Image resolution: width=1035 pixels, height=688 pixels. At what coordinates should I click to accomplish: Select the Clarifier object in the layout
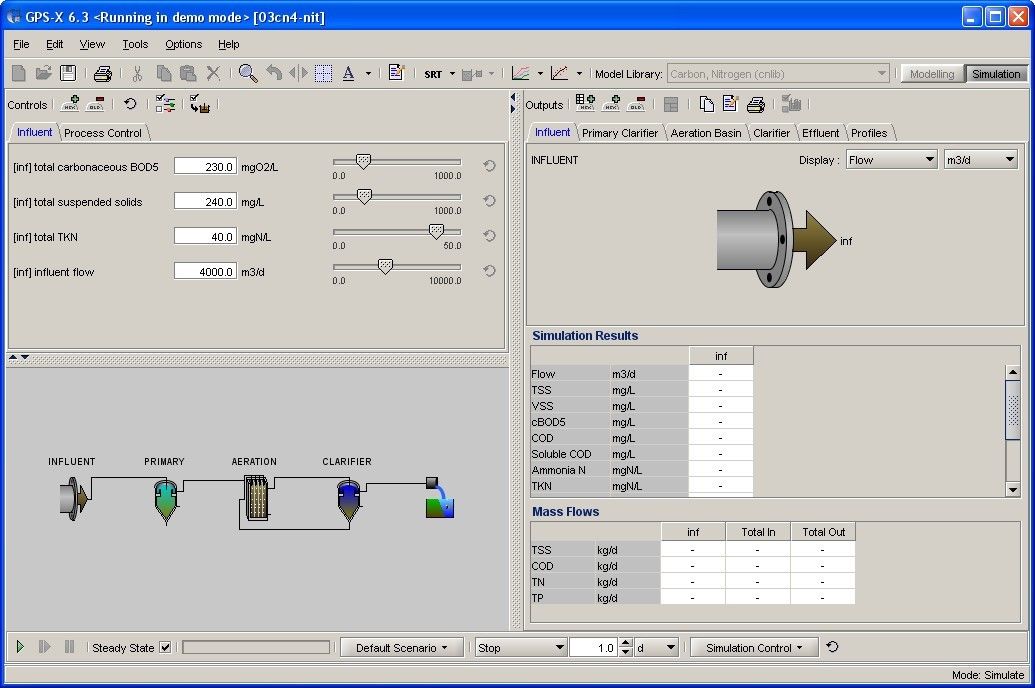(348, 500)
